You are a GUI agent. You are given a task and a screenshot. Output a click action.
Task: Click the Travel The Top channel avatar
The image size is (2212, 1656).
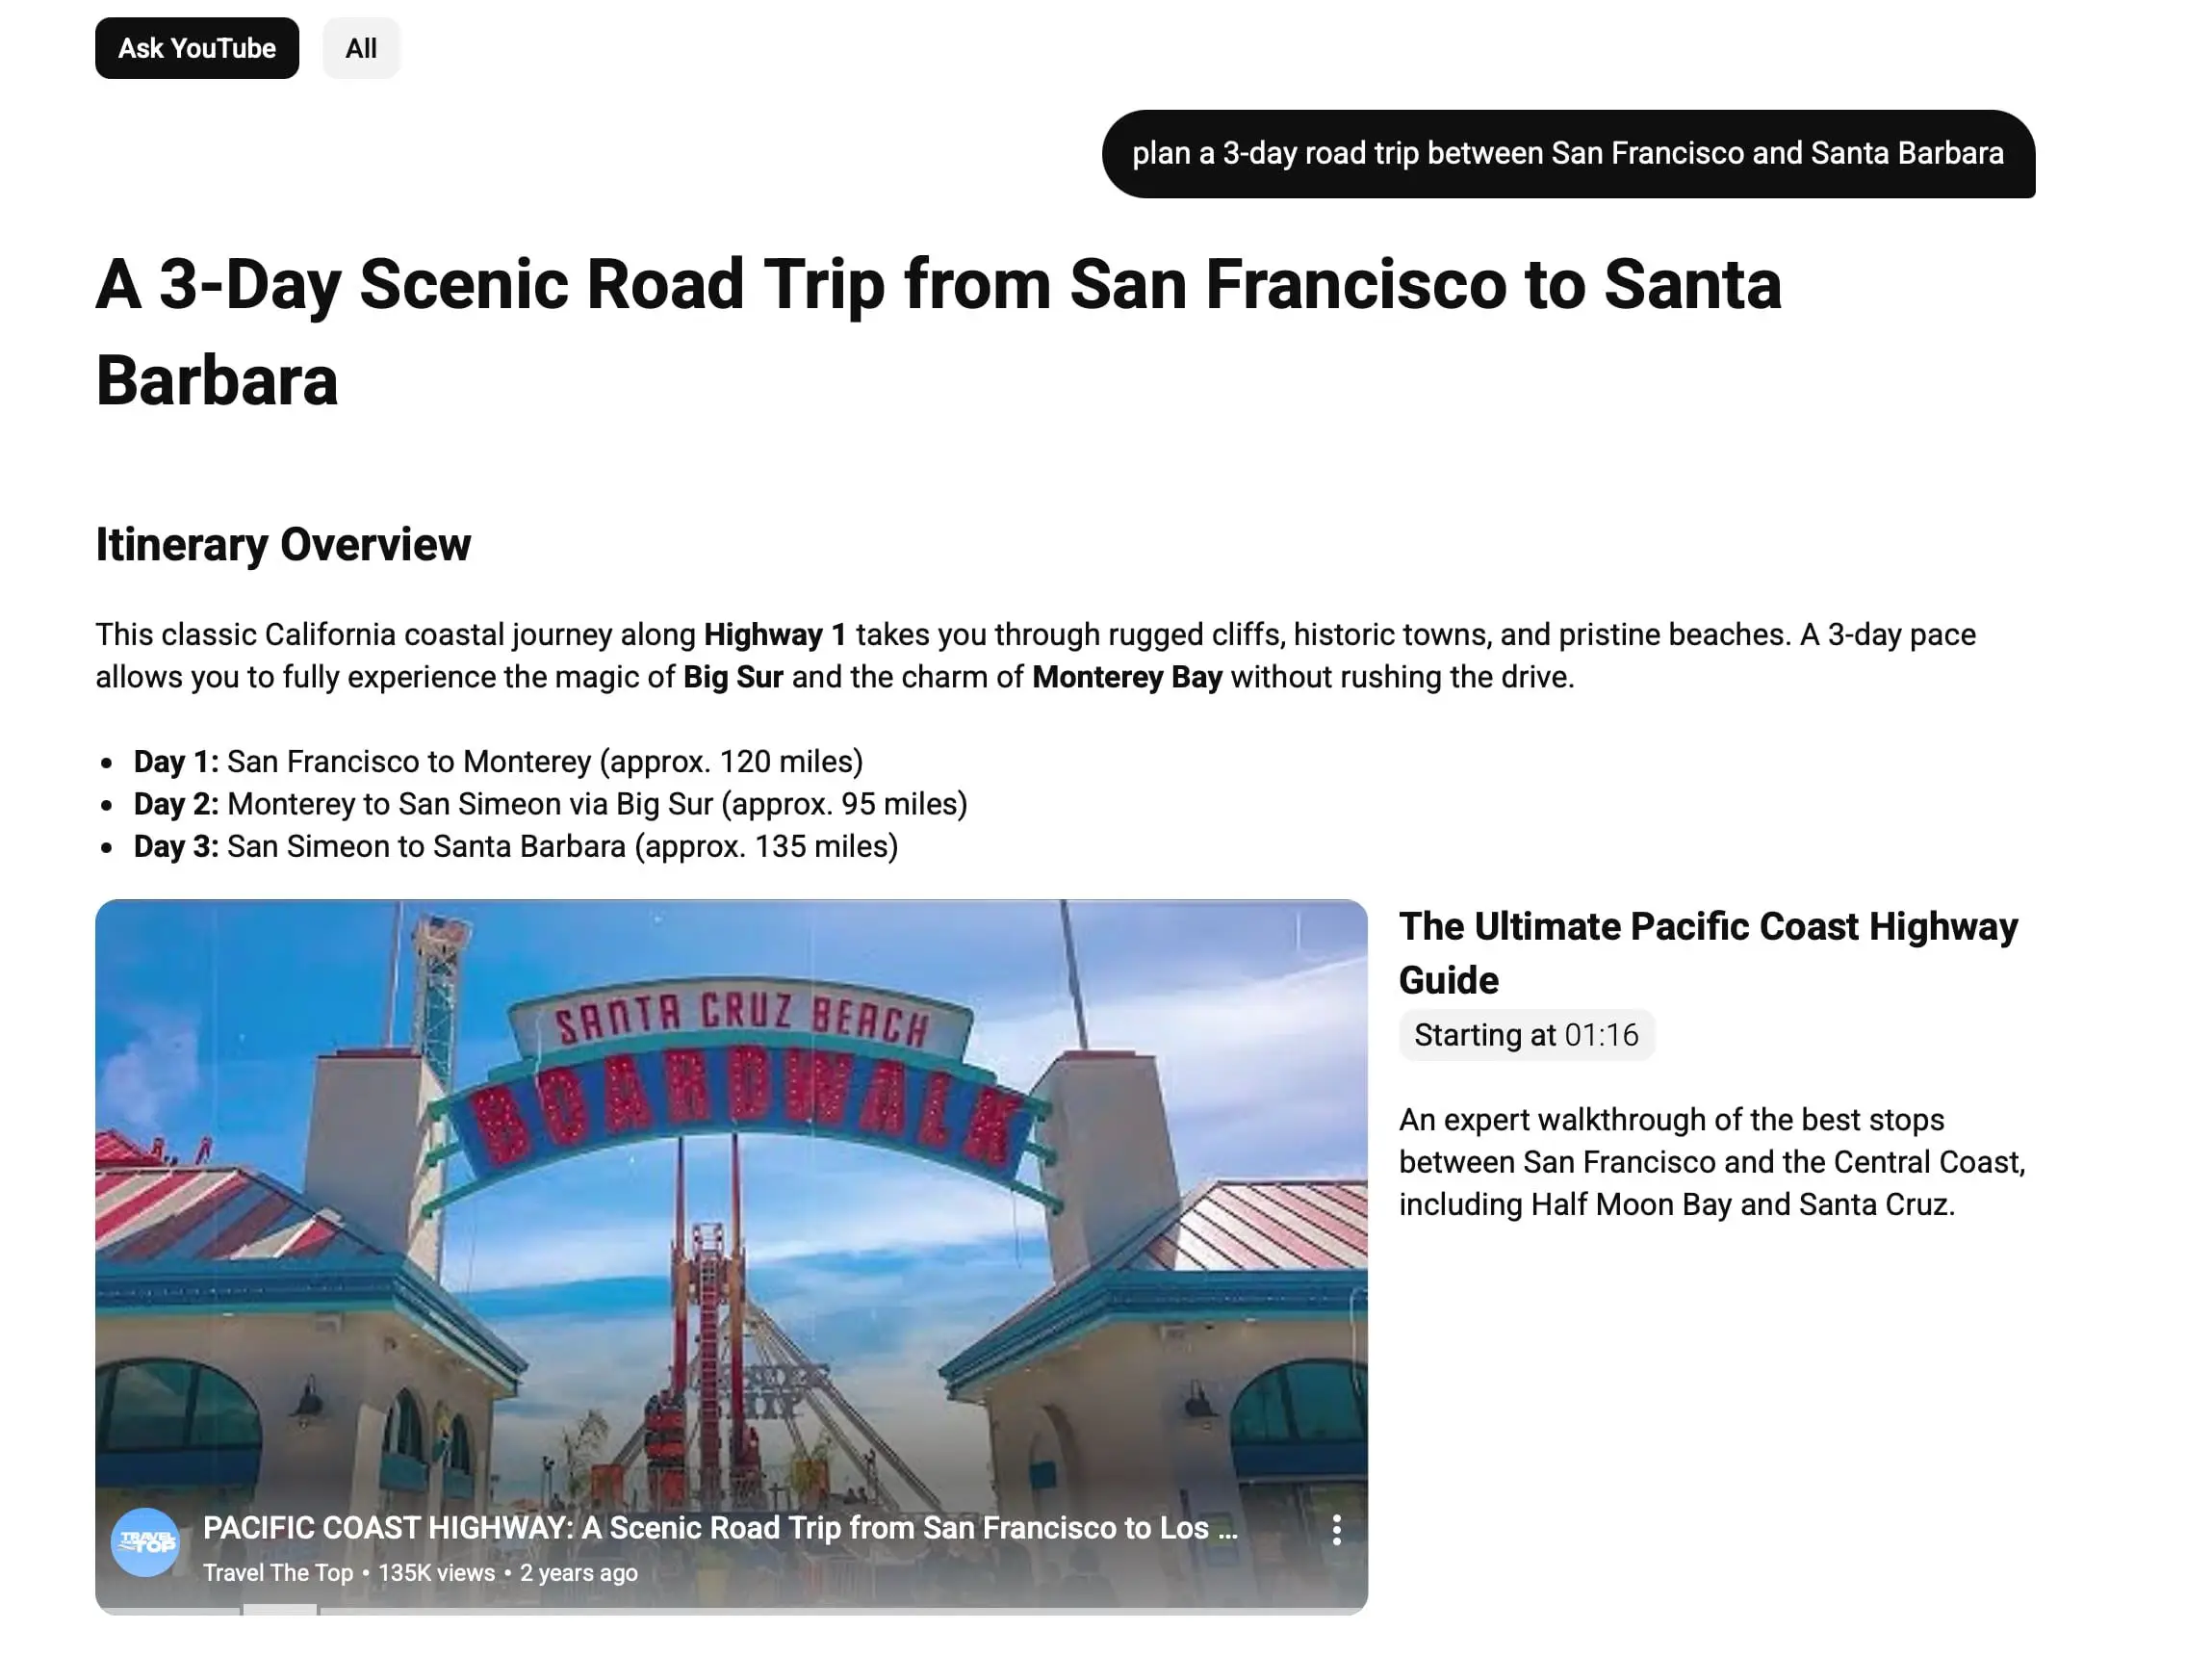tap(145, 1542)
